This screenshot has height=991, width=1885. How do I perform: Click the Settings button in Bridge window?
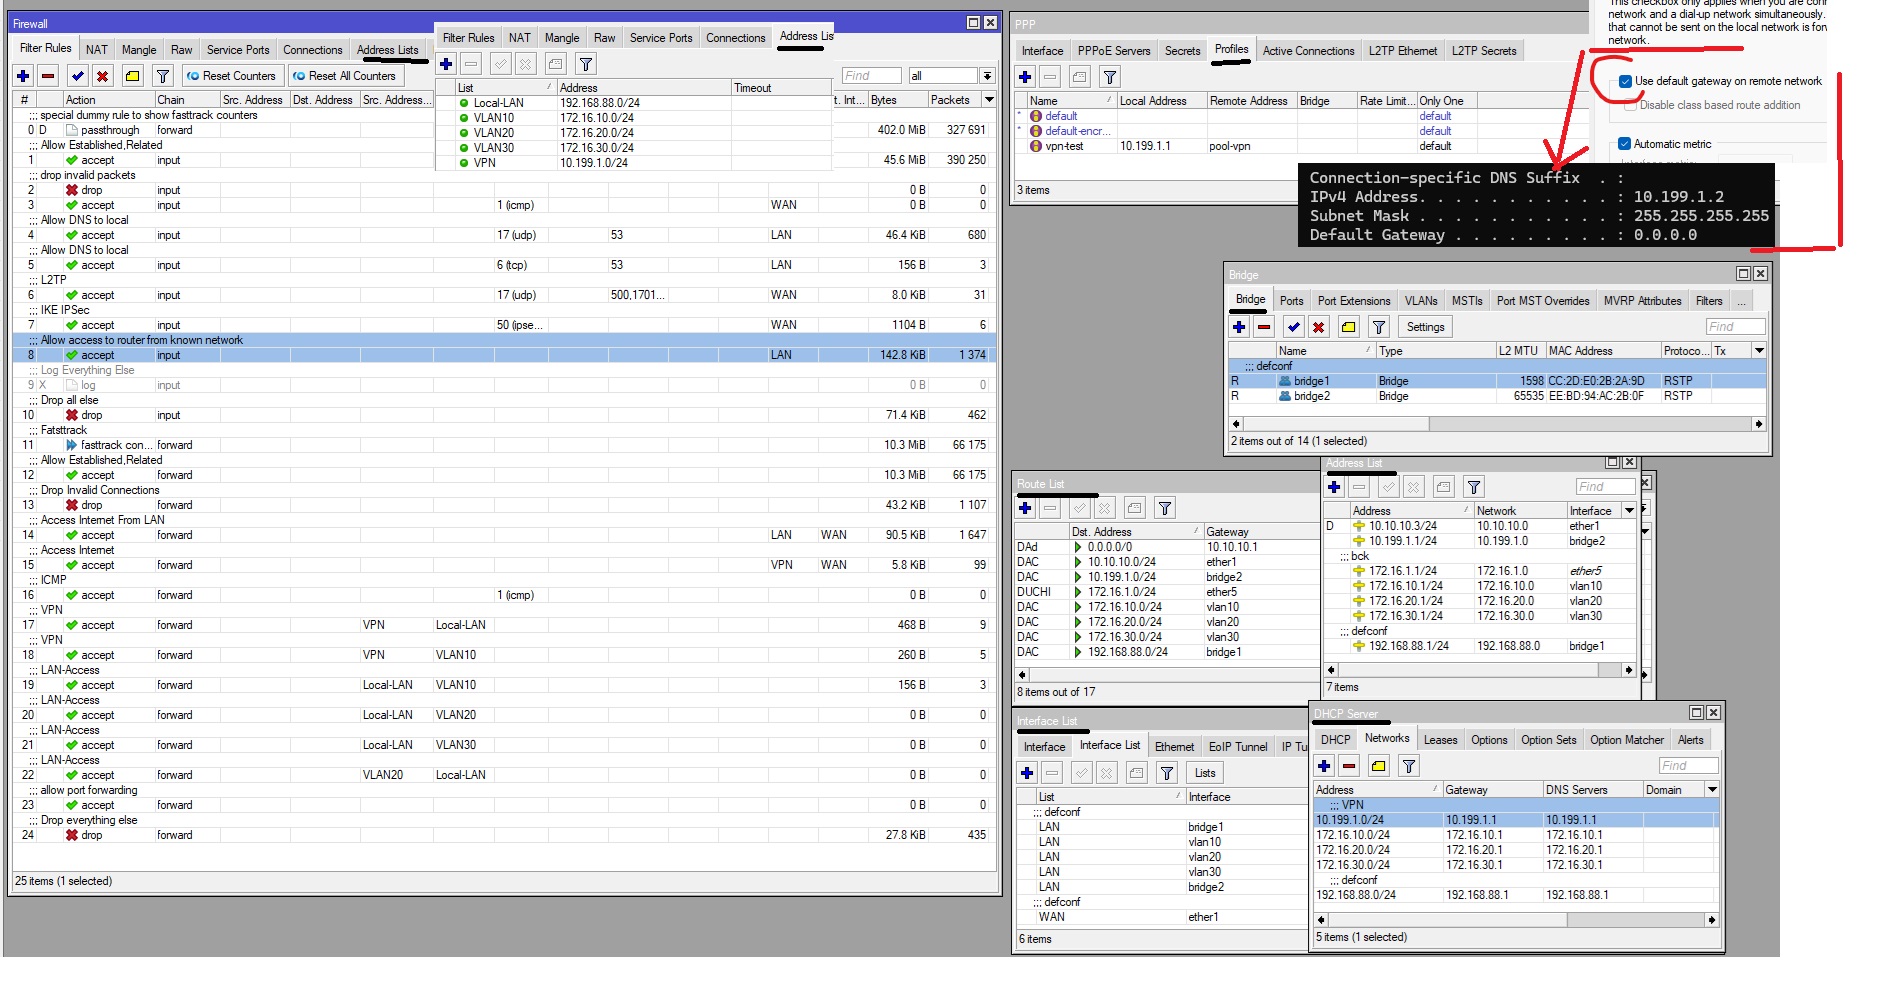click(x=1425, y=327)
